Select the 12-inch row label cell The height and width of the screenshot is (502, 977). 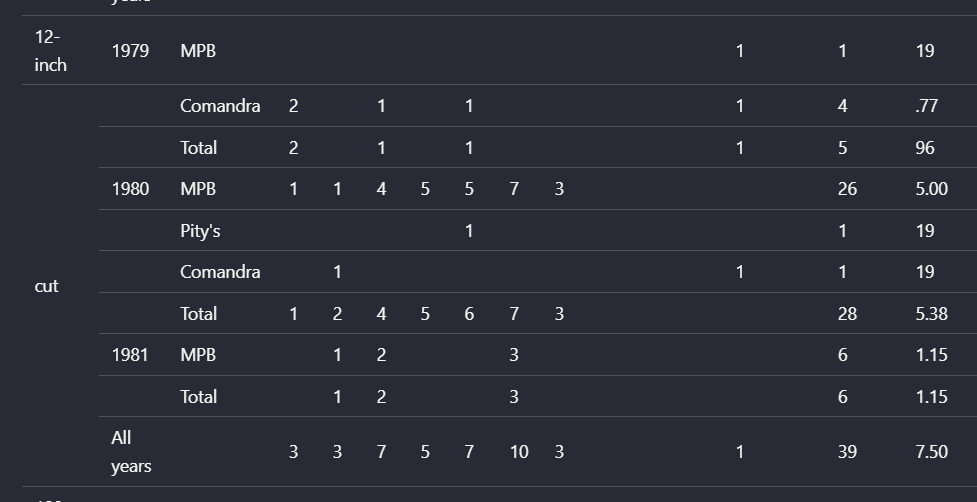click(x=50, y=50)
